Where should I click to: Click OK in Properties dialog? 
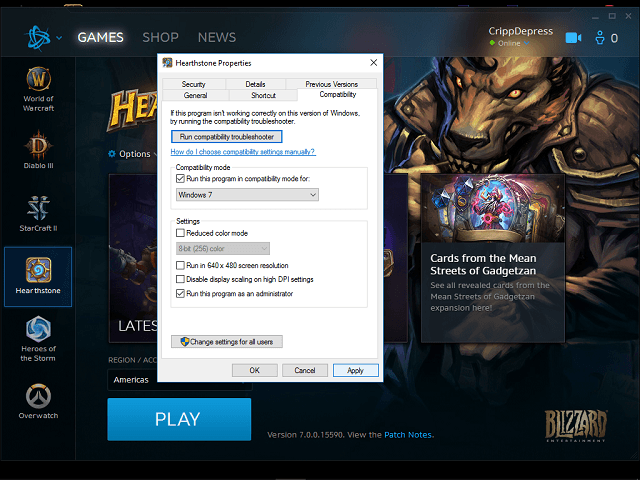(x=255, y=370)
